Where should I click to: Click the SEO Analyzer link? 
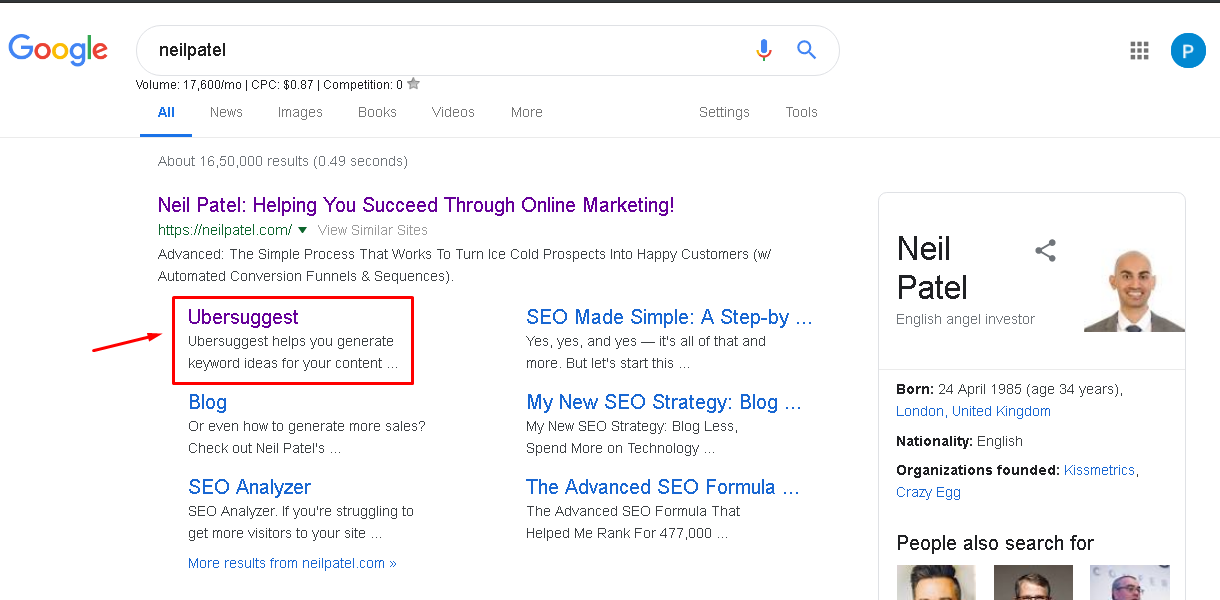tap(249, 487)
